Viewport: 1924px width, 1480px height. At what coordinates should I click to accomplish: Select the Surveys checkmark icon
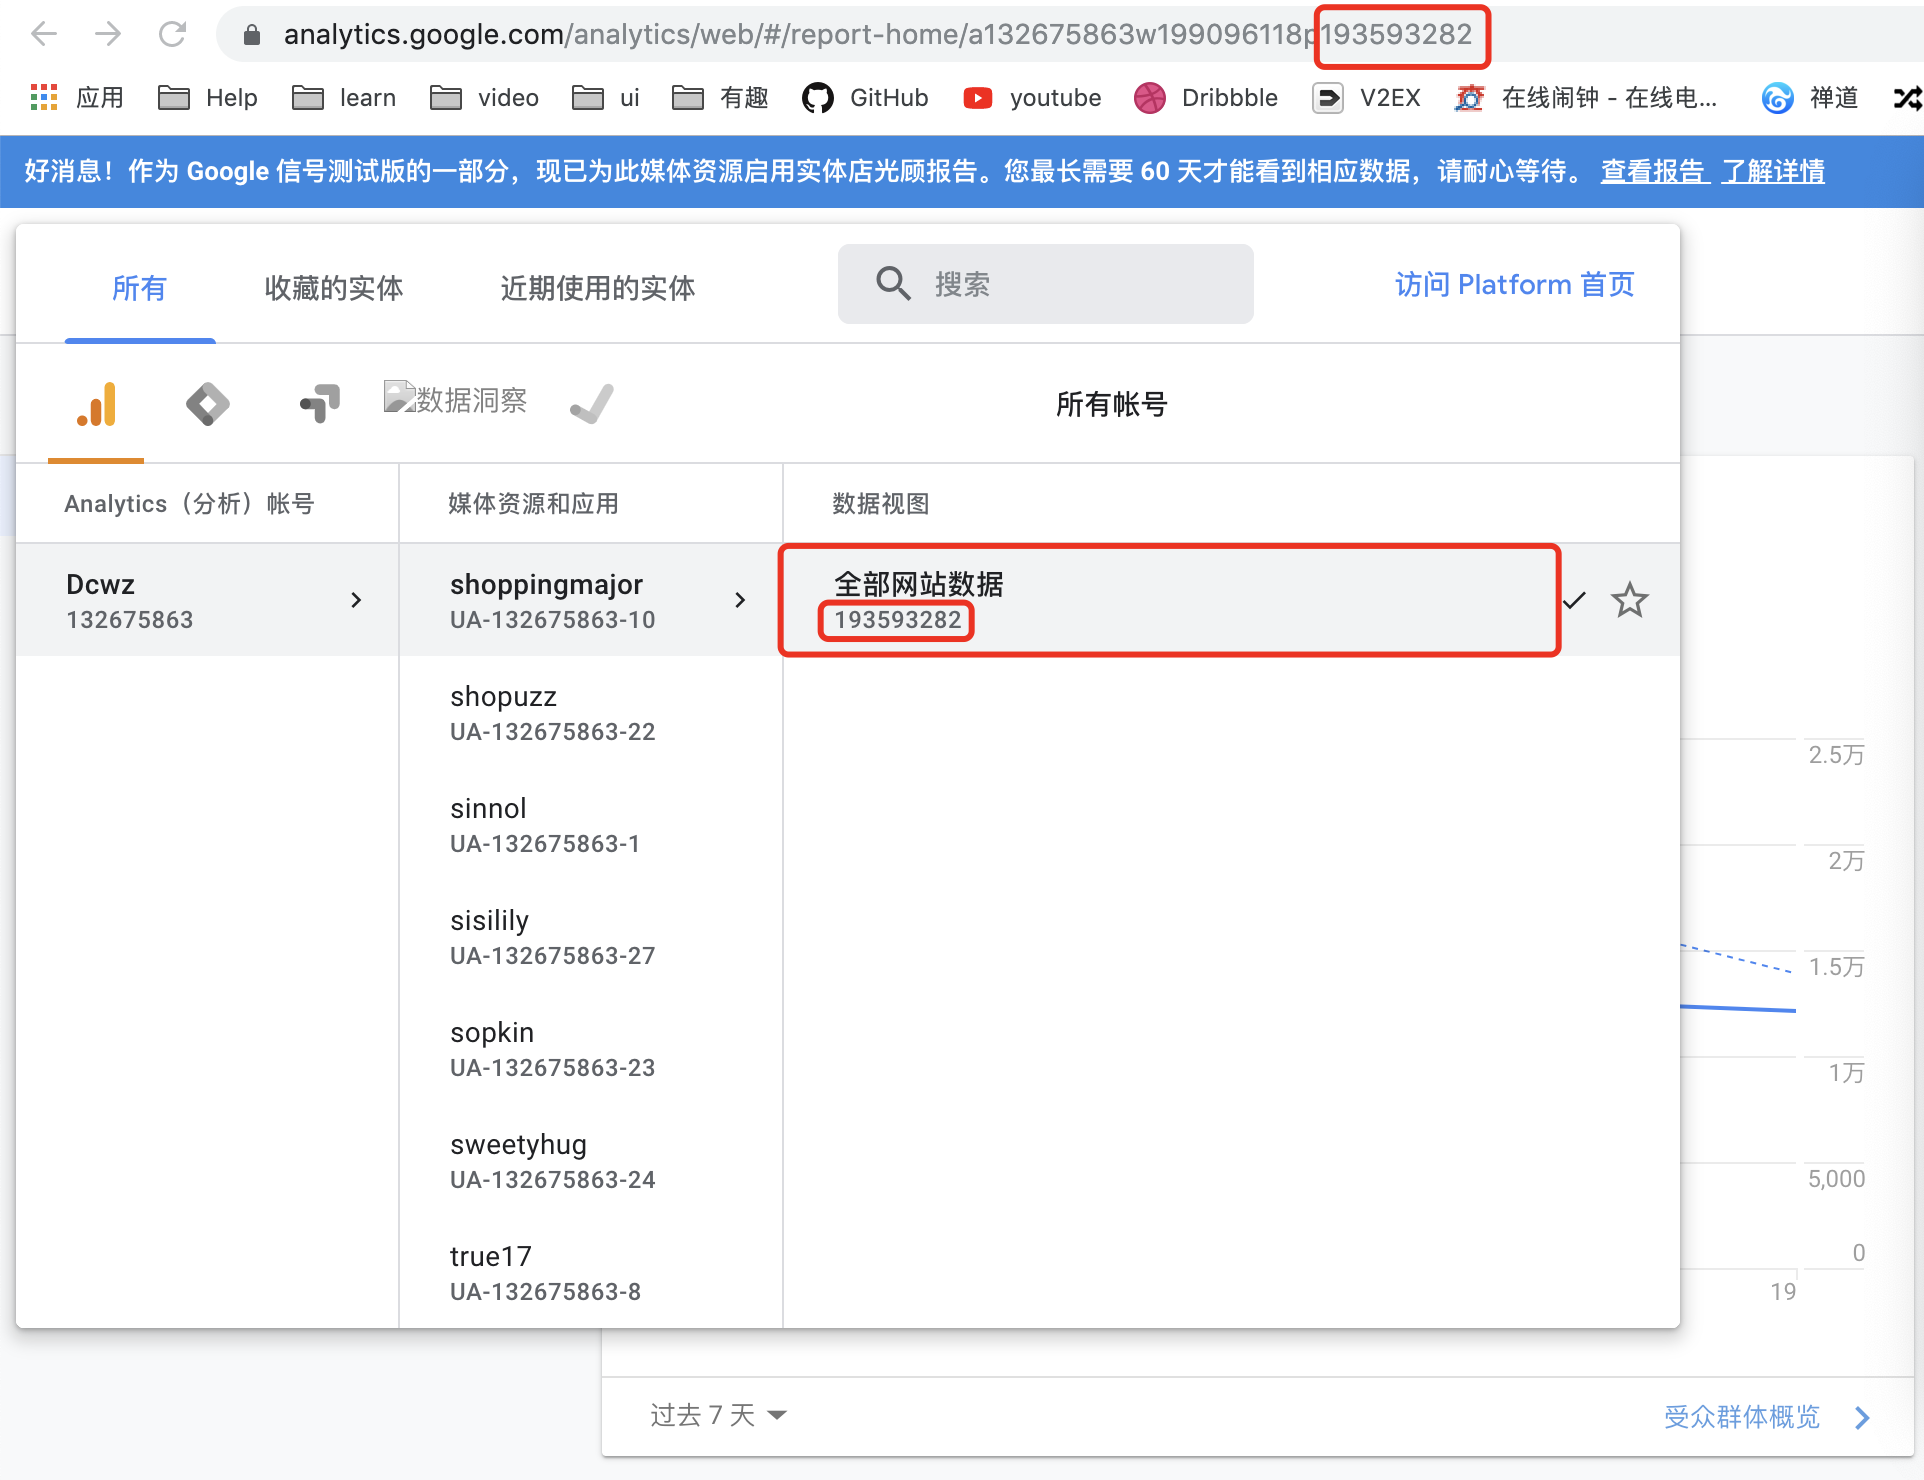591,404
